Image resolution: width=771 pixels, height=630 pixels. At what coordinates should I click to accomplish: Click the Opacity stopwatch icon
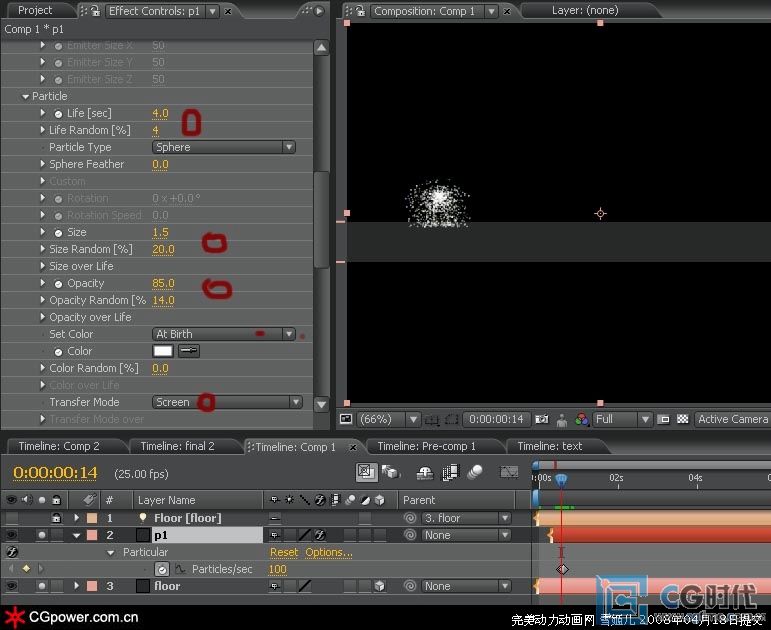59,284
